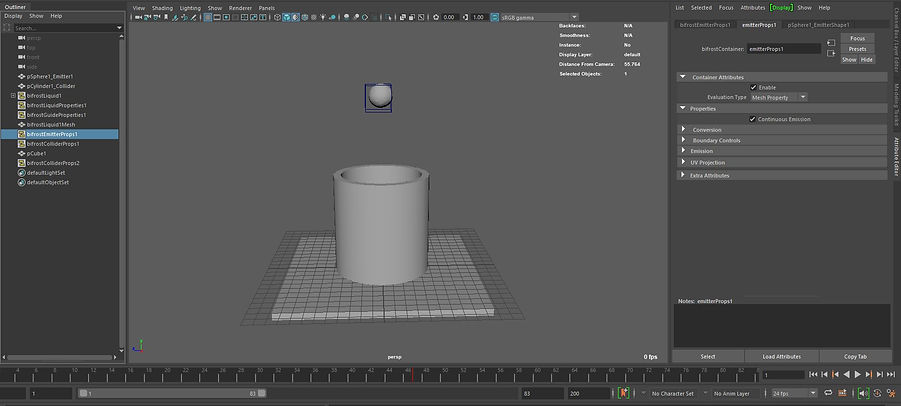Viewport: 901px width, 406px height.
Task: Expand the Emission section
Action: 683,151
